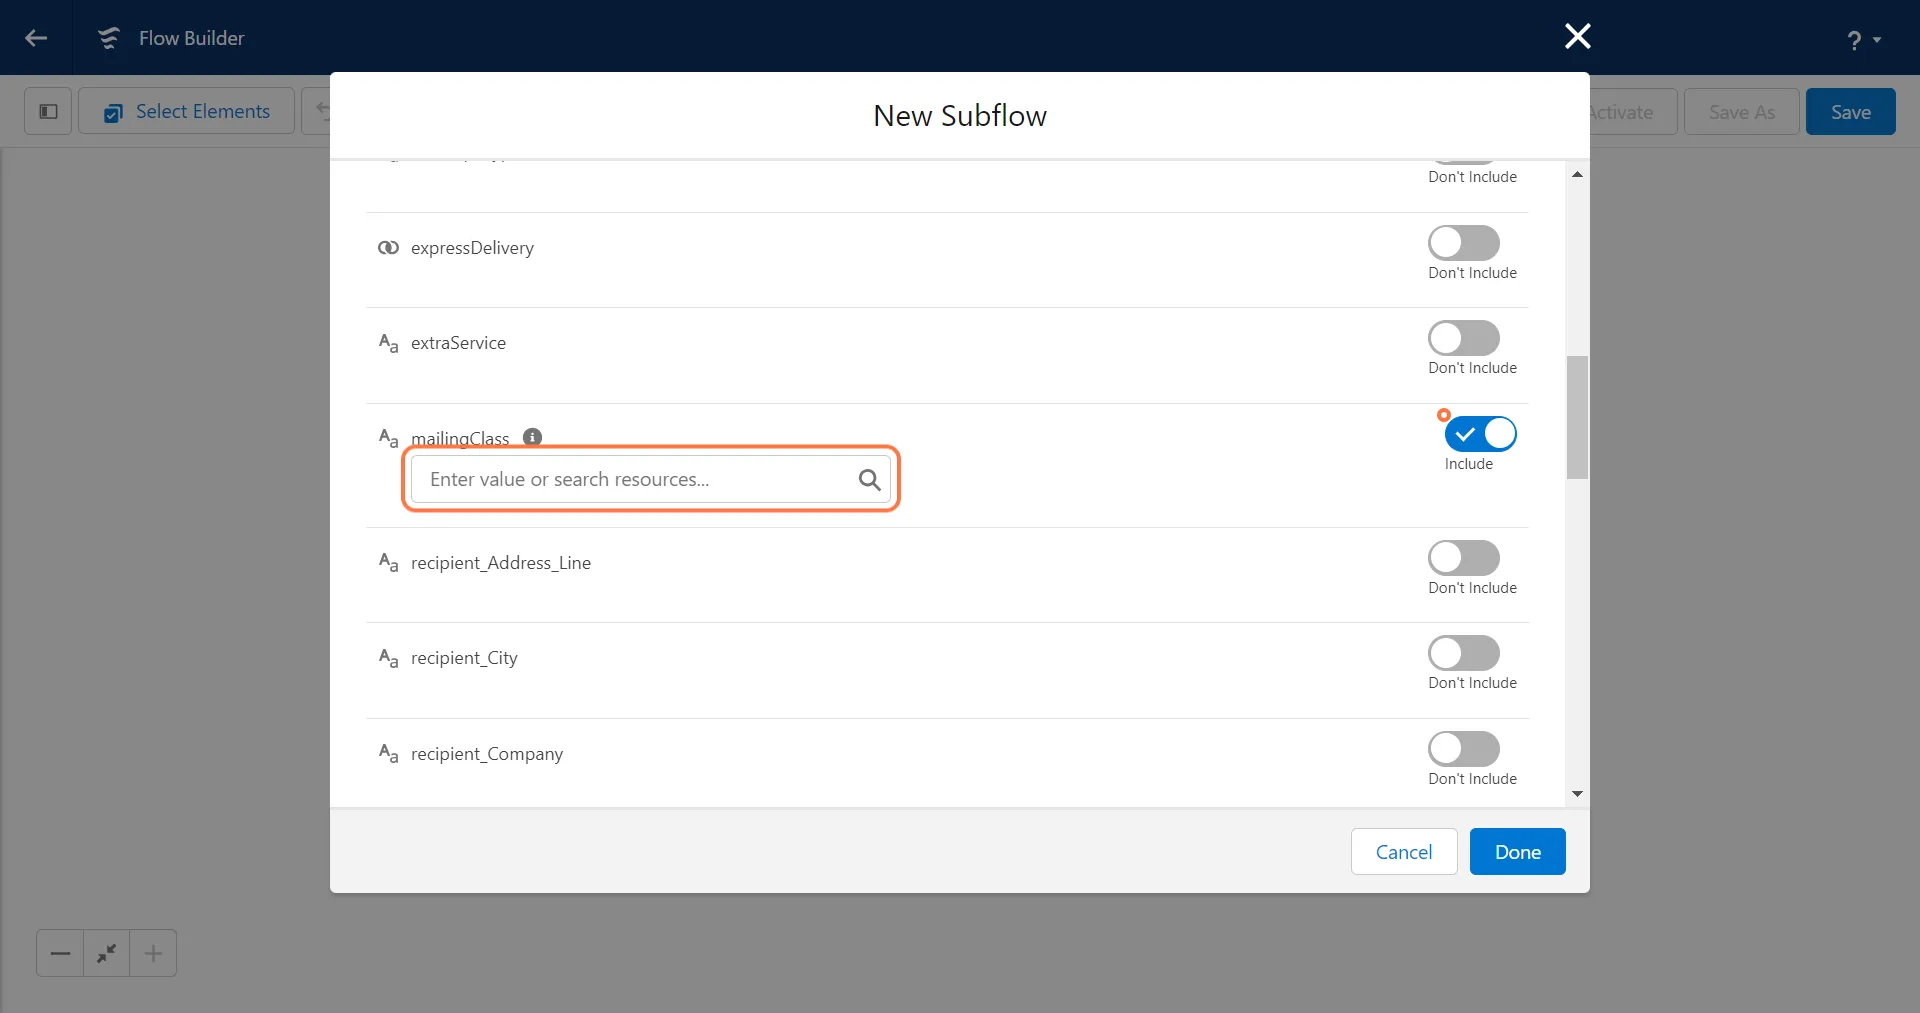This screenshot has width=1920, height=1013.
Task: Zoom in the canvas with plus icon
Action: coord(153,953)
